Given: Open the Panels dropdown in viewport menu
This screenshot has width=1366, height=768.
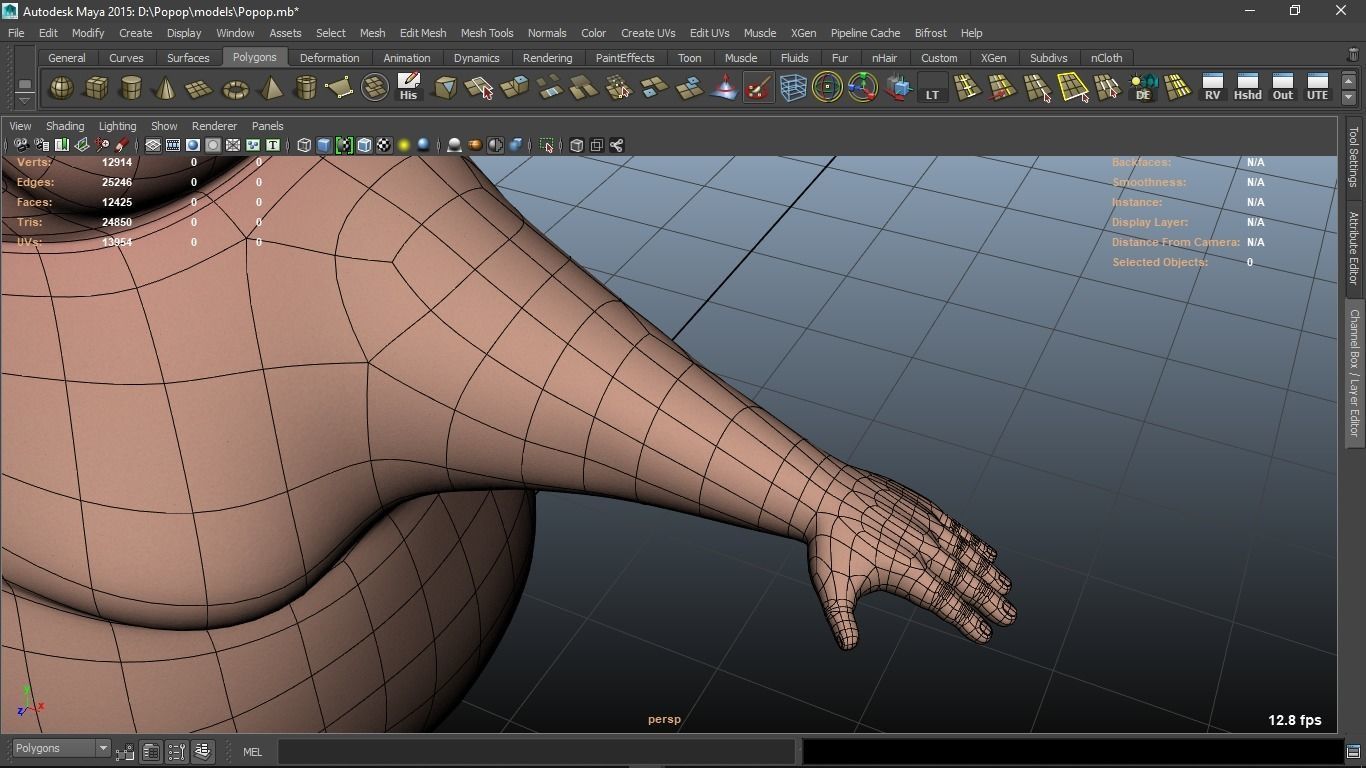Looking at the screenshot, I should (x=267, y=126).
